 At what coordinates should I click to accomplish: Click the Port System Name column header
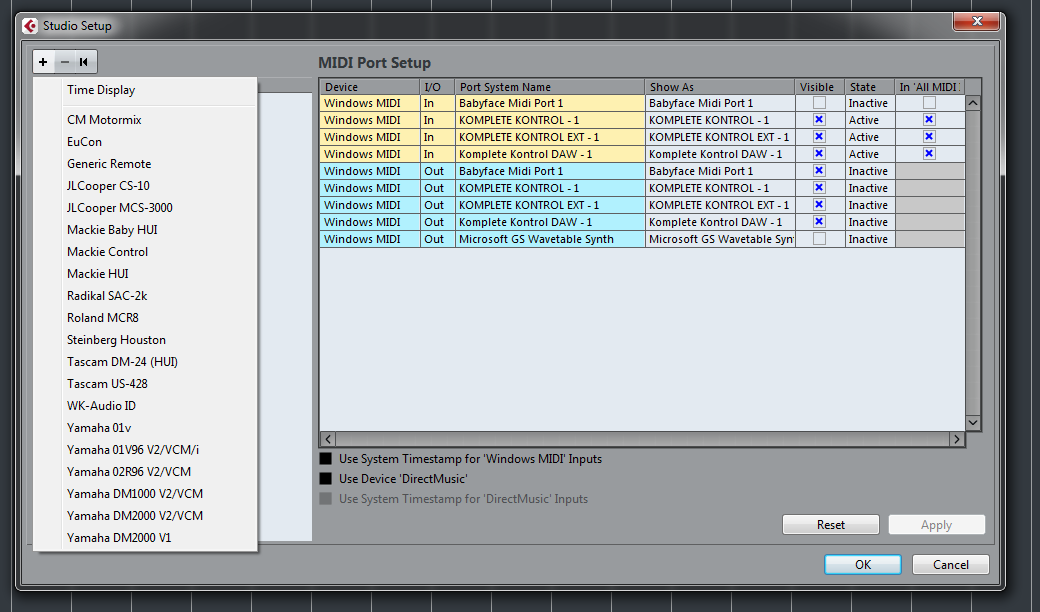tap(550, 87)
